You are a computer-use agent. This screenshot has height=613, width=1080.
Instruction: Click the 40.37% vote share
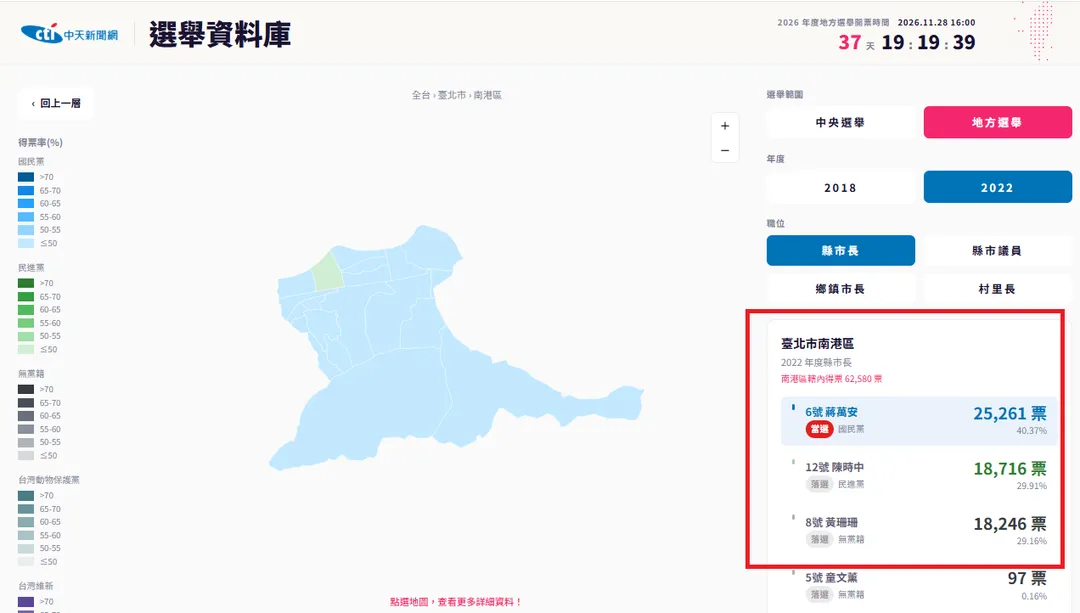pyautogui.click(x=1031, y=430)
